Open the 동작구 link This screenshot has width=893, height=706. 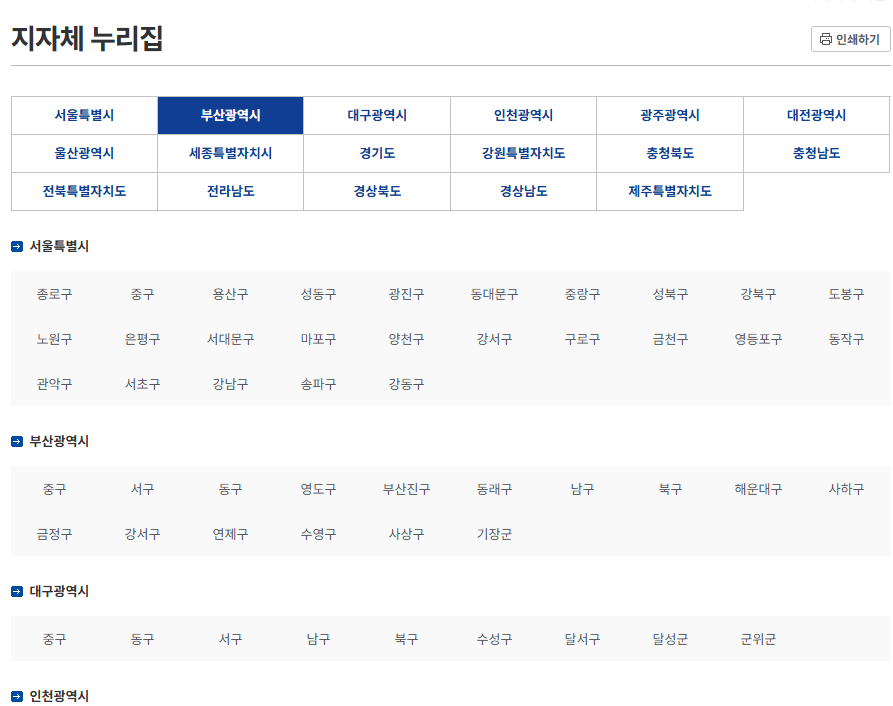point(846,339)
